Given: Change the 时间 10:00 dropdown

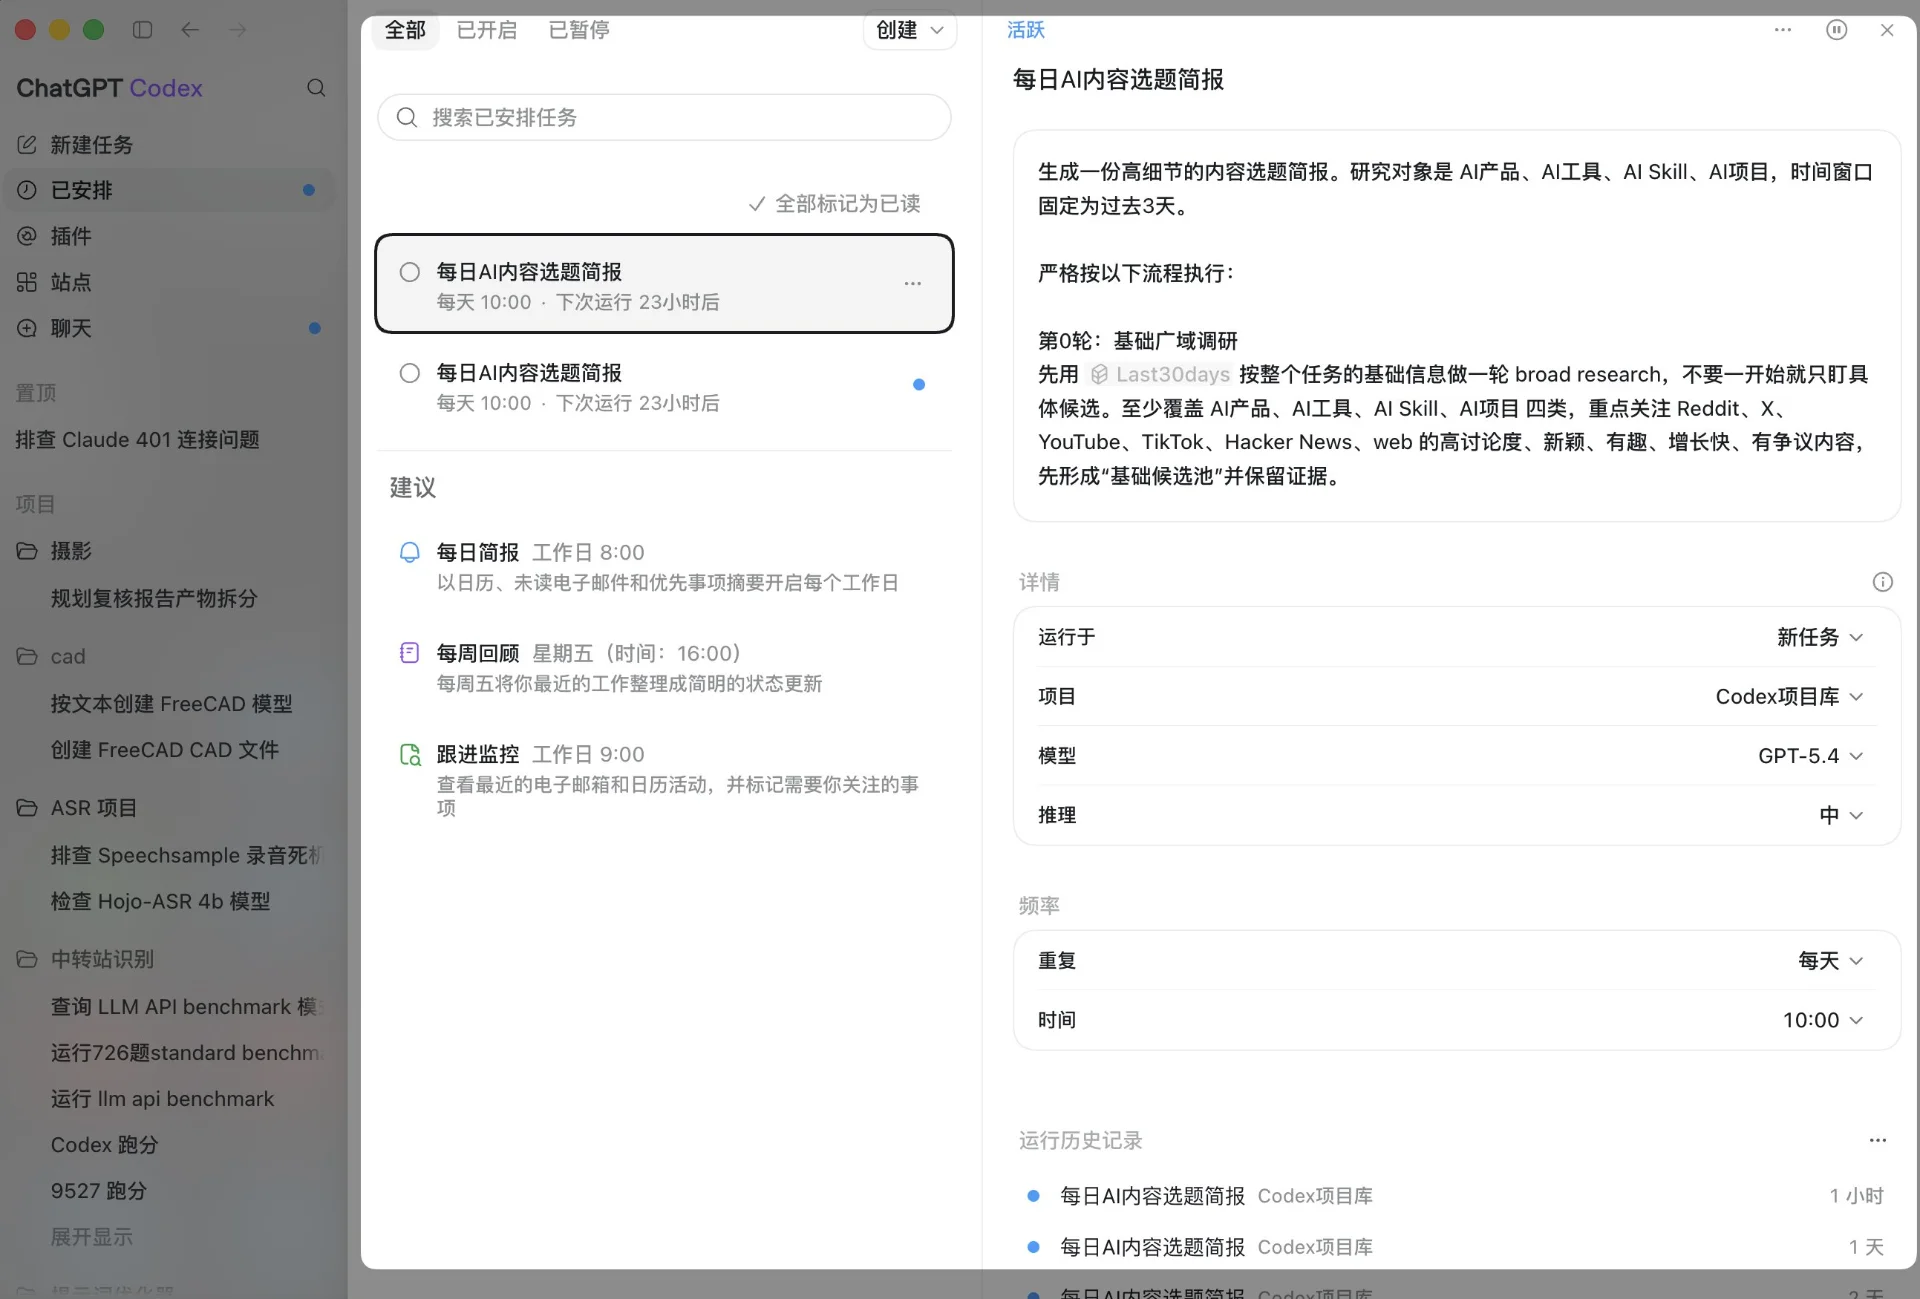Looking at the screenshot, I should tap(1823, 1020).
